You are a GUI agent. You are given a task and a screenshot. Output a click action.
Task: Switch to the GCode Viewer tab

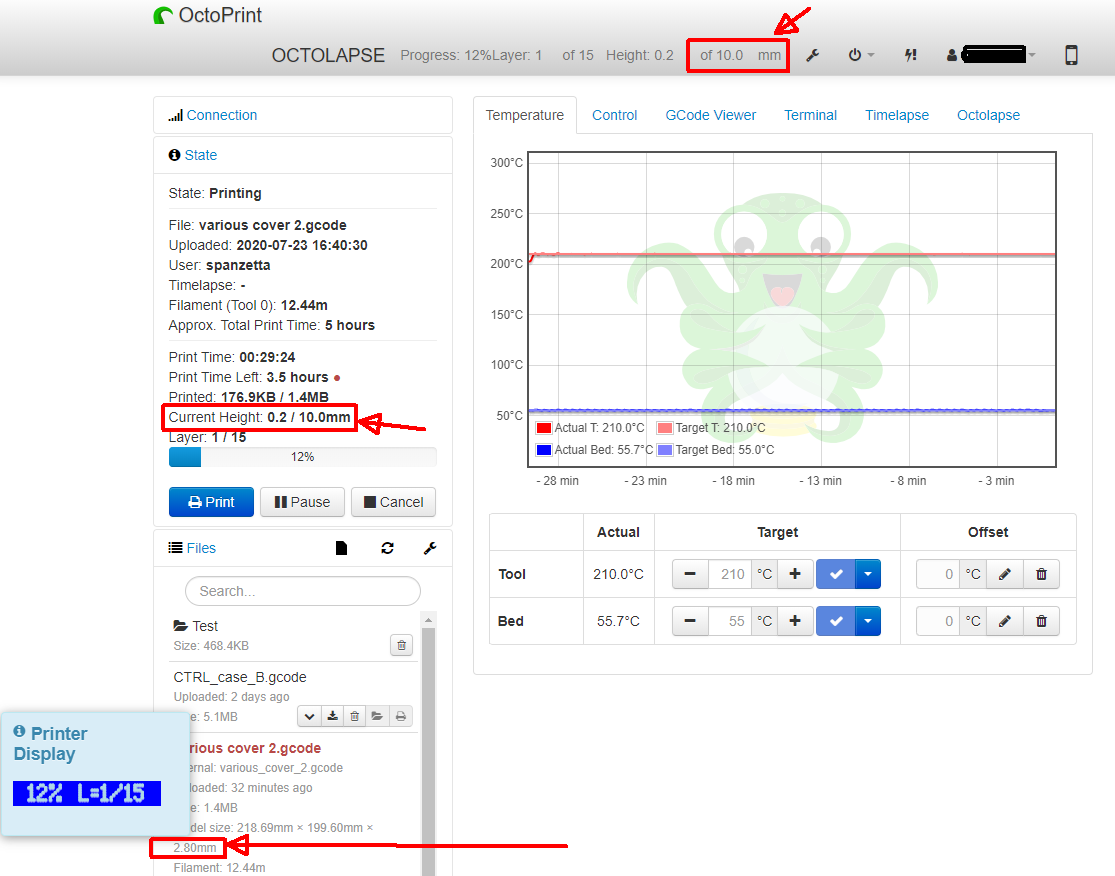coord(710,115)
